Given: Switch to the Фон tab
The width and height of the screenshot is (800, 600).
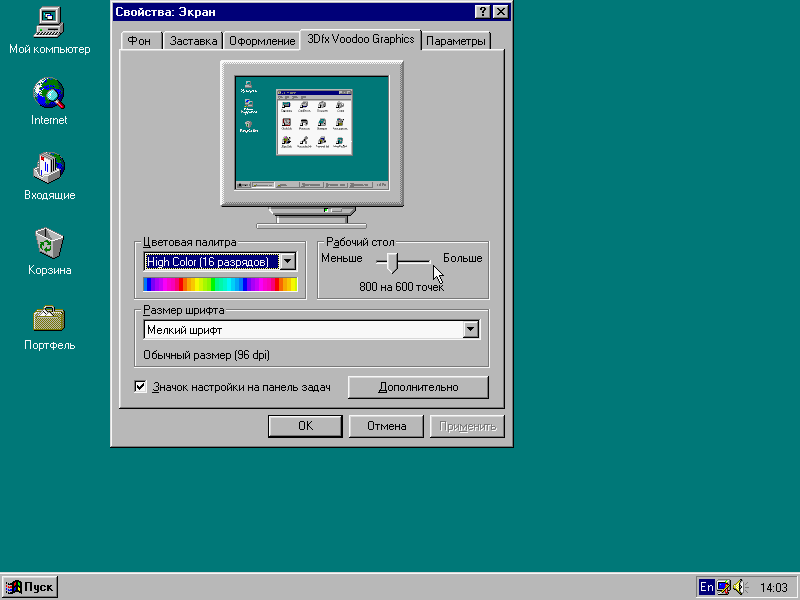Looking at the screenshot, I should tap(139, 41).
